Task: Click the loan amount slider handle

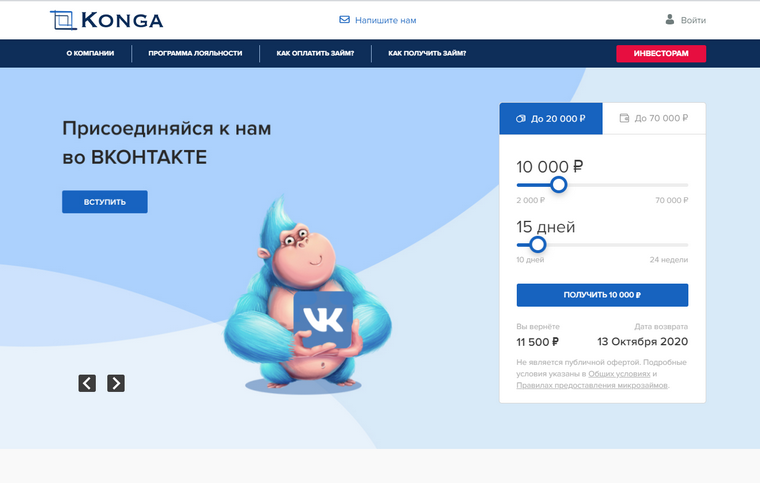Action: [558, 185]
